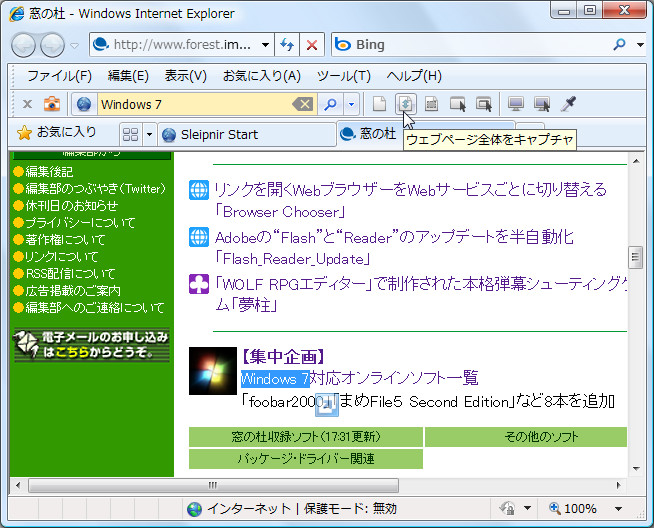Image resolution: width=654 pixels, height=528 pixels.
Task: Open the プライバシーについて sidebar link
Action: pos(80,223)
